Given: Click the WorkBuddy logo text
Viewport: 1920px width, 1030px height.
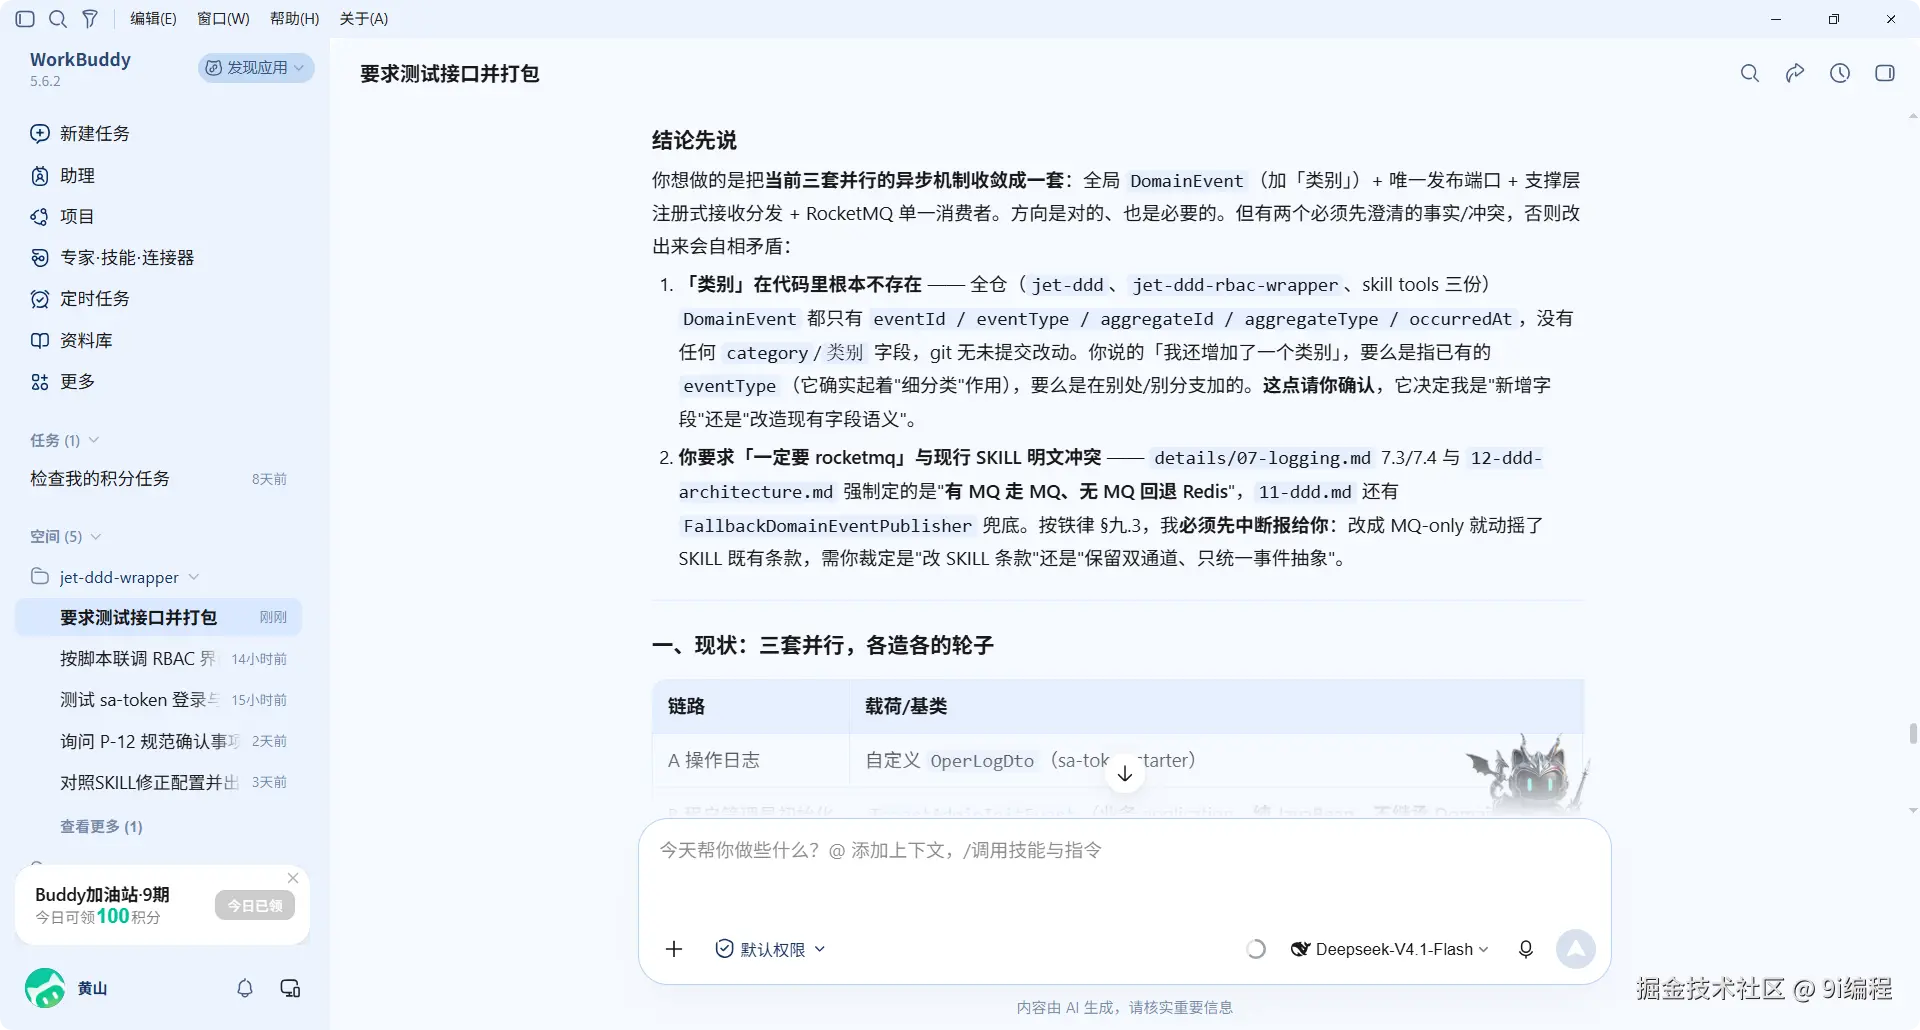Looking at the screenshot, I should point(80,60).
